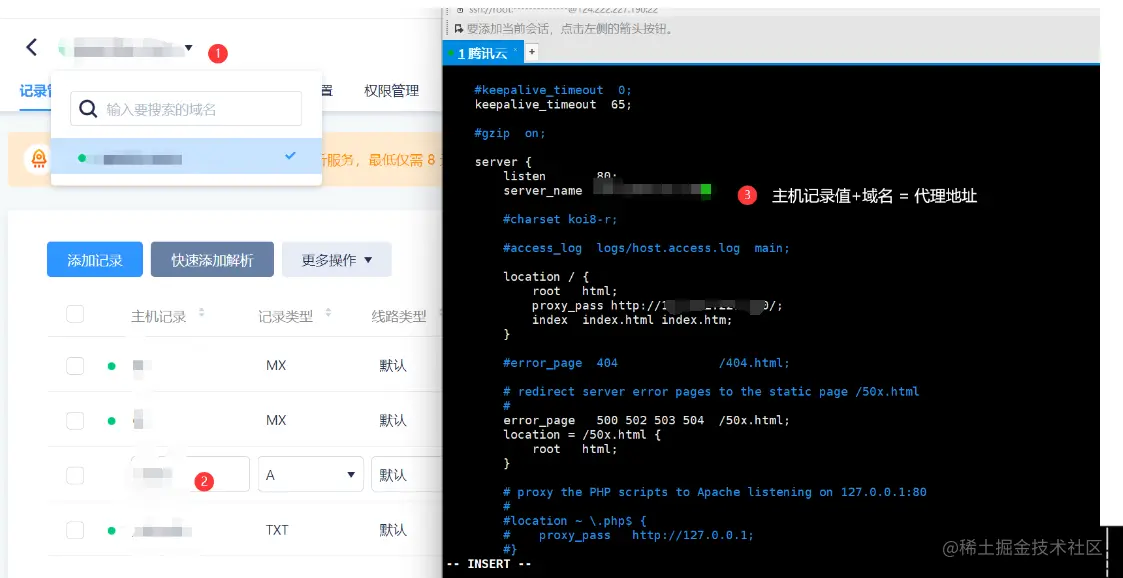This screenshot has width=1123, height=578.
Task: Click the 默认 line type field in edit row
Action: pyautogui.click(x=406, y=474)
